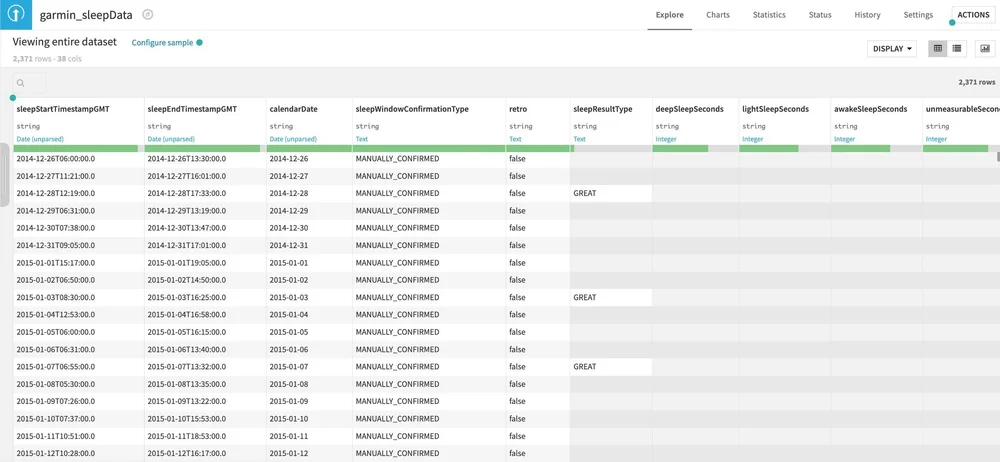Select the sleepWindowConfirmationType column header
This screenshot has width=1000, height=462.
[412, 109]
